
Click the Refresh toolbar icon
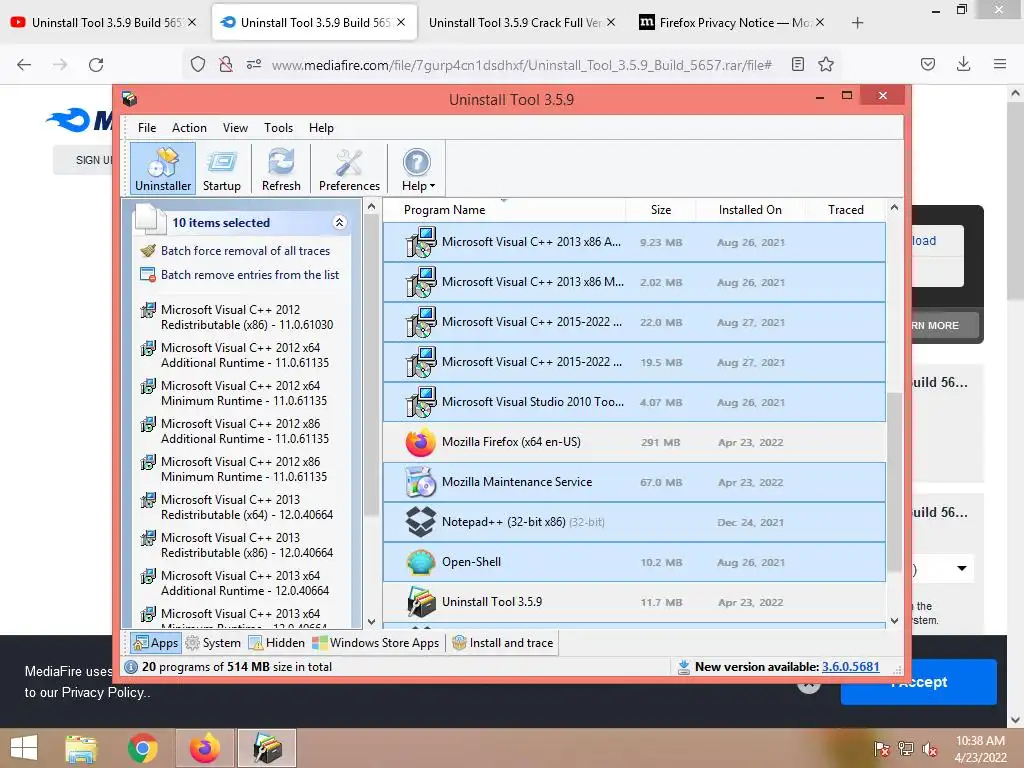point(281,168)
